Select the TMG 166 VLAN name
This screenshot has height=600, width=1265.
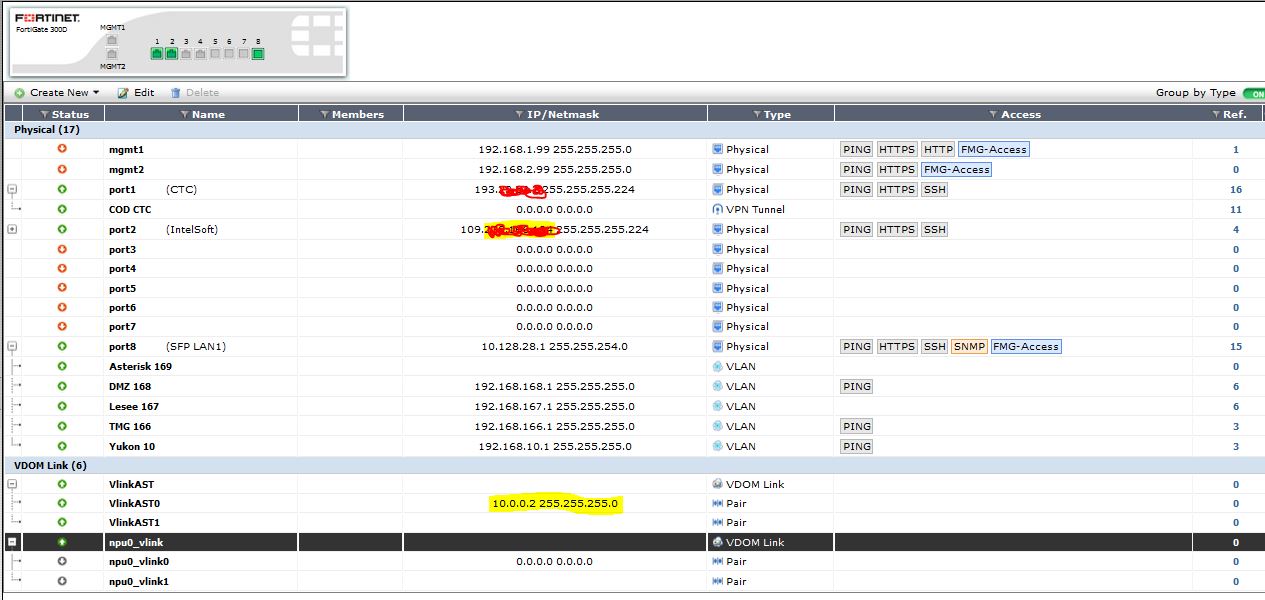click(x=130, y=426)
